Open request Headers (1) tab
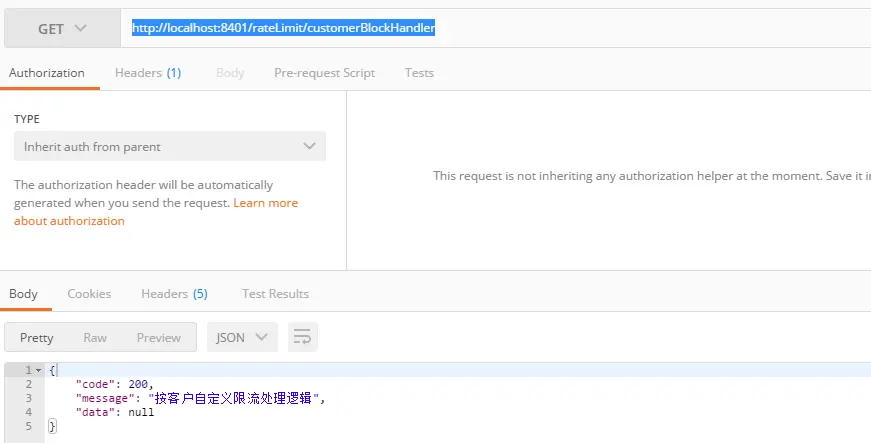This screenshot has height=443, width=871. point(148,73)
